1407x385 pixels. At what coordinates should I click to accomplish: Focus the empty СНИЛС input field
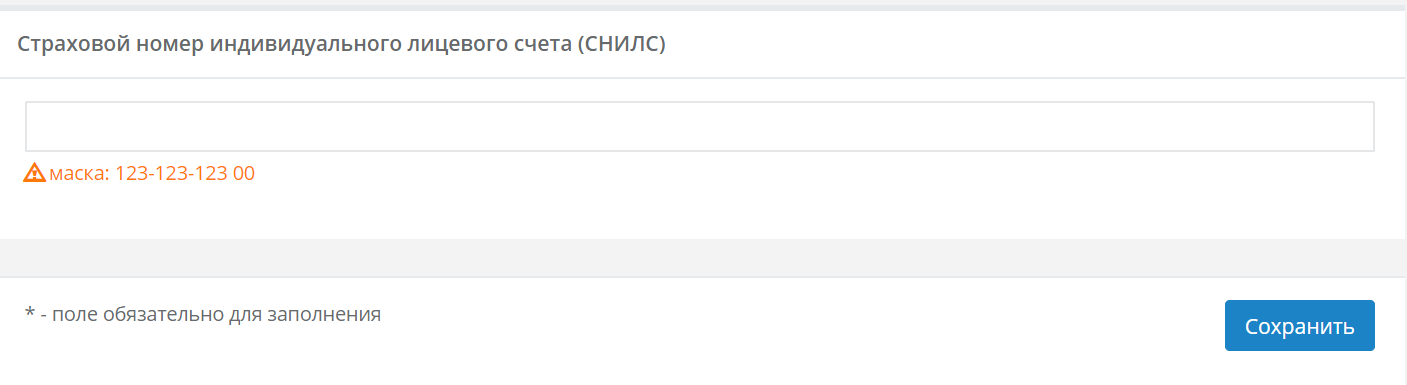tap(700, 126)
